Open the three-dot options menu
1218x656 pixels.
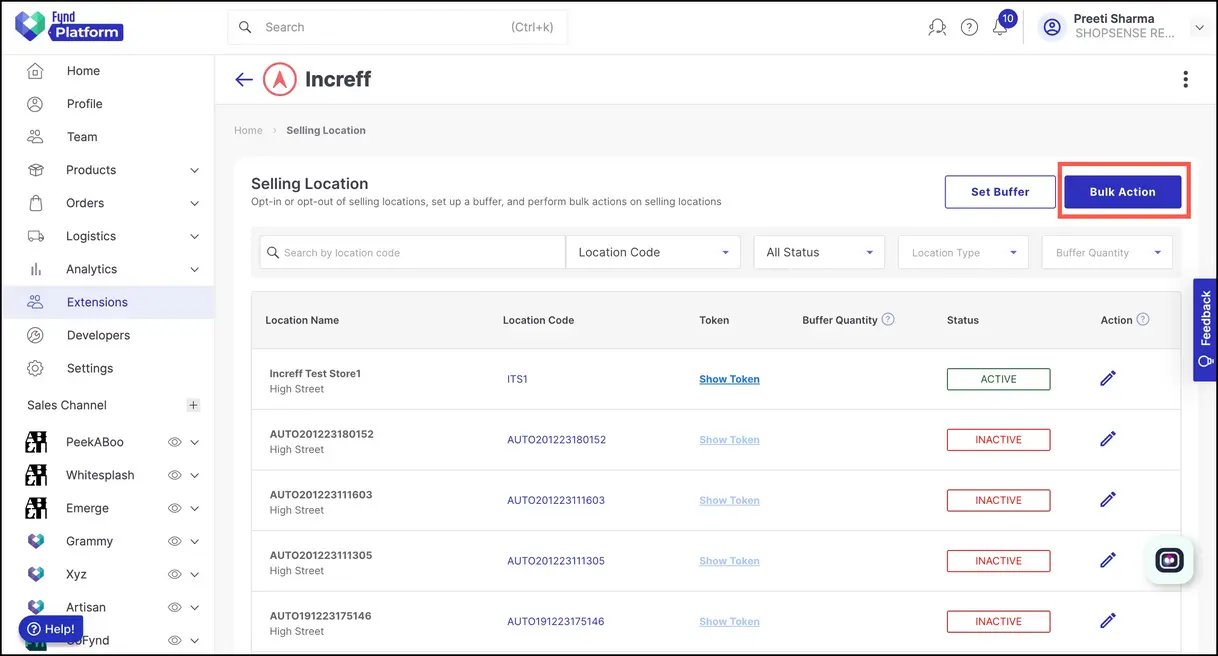[x=1185, y=79]
